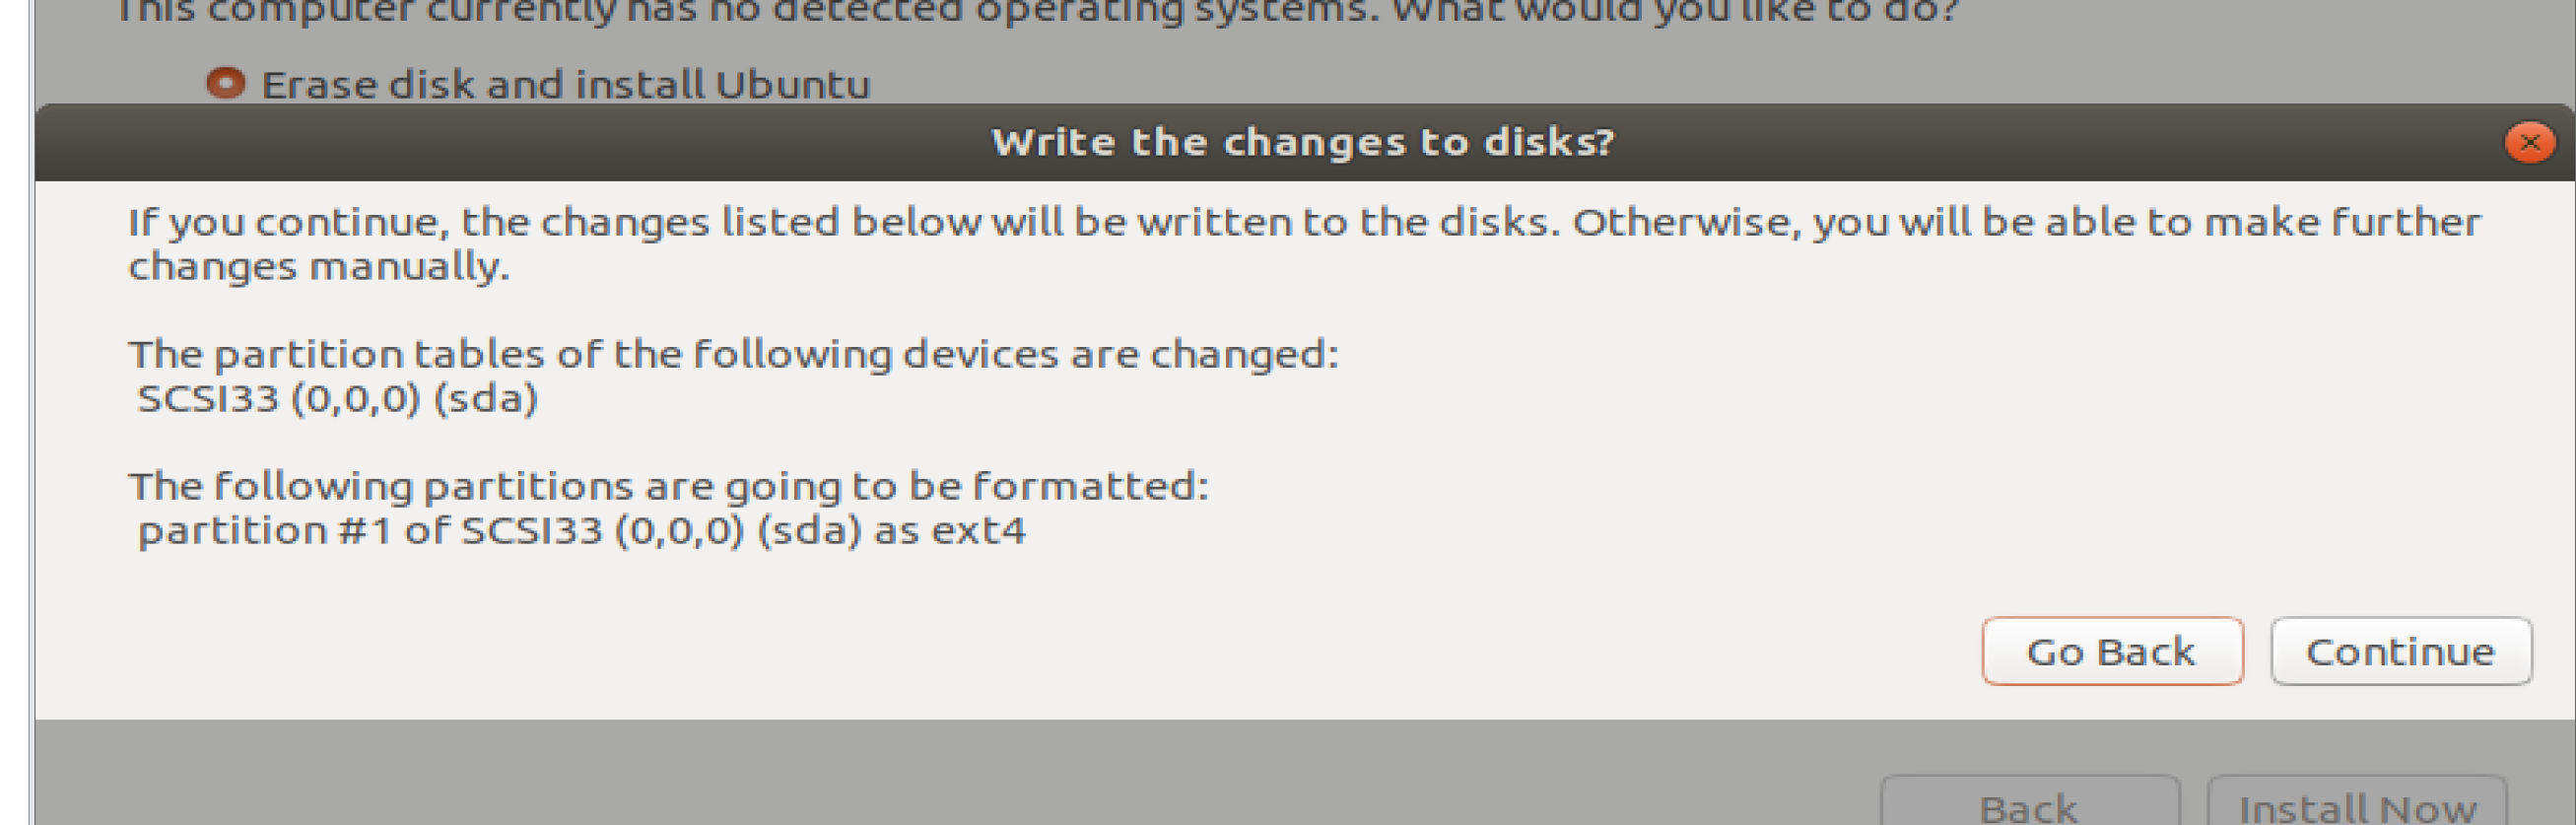Click 'The following partitions are going to be formatted'
2576x825 pixels.
pos(668,486)
